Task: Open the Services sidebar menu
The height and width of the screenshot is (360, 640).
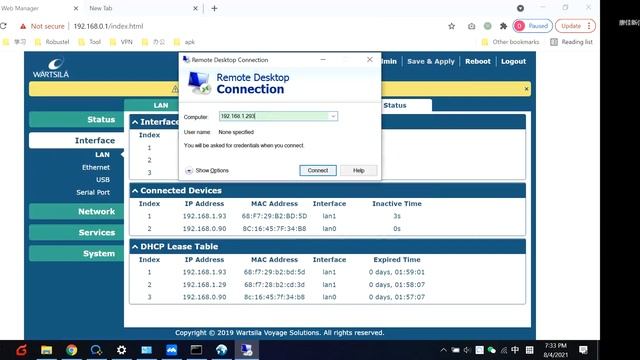Action: pos(76,232)
